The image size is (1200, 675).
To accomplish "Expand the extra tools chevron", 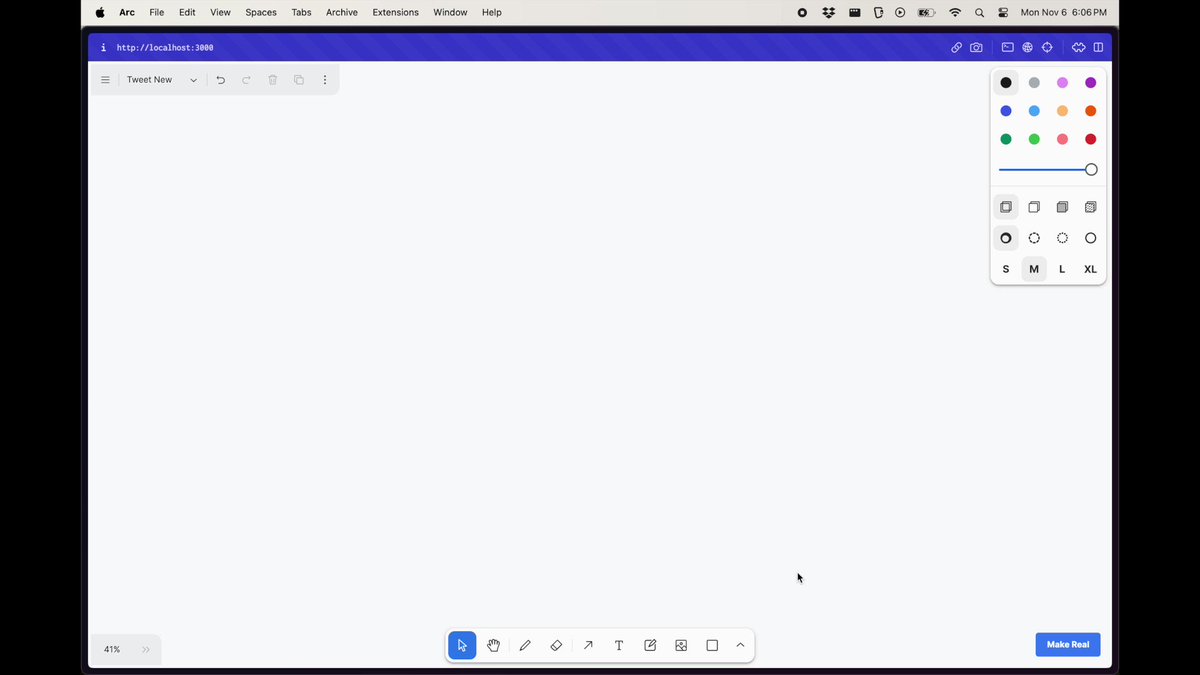I will [740, 645].
